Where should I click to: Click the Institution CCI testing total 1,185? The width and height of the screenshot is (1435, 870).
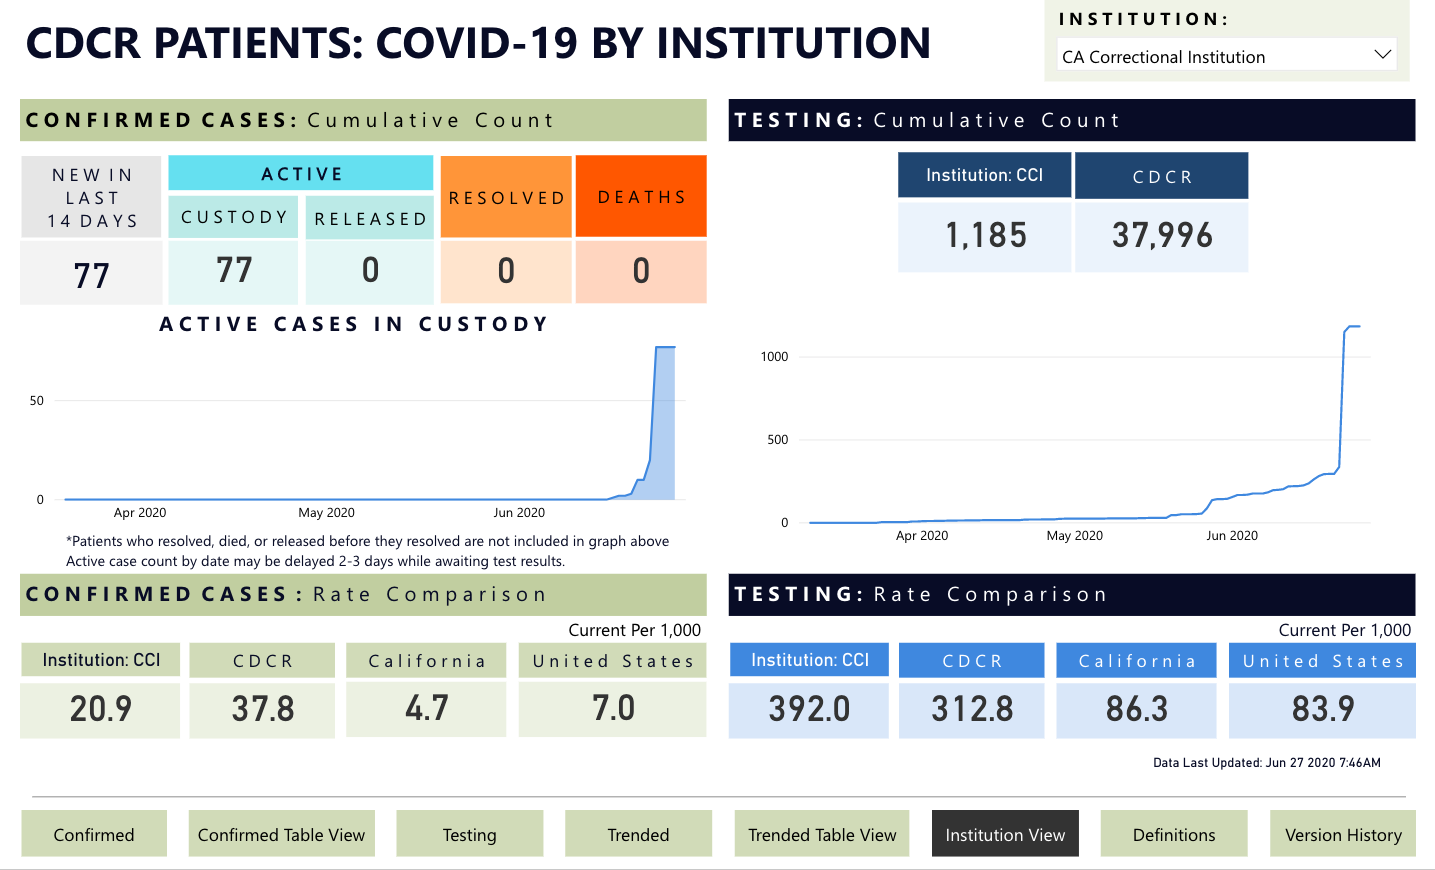(x=985, y=236)
